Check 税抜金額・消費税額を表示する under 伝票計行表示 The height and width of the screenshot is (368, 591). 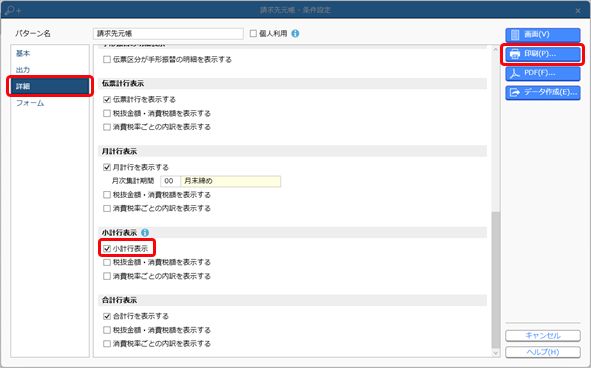107,113
